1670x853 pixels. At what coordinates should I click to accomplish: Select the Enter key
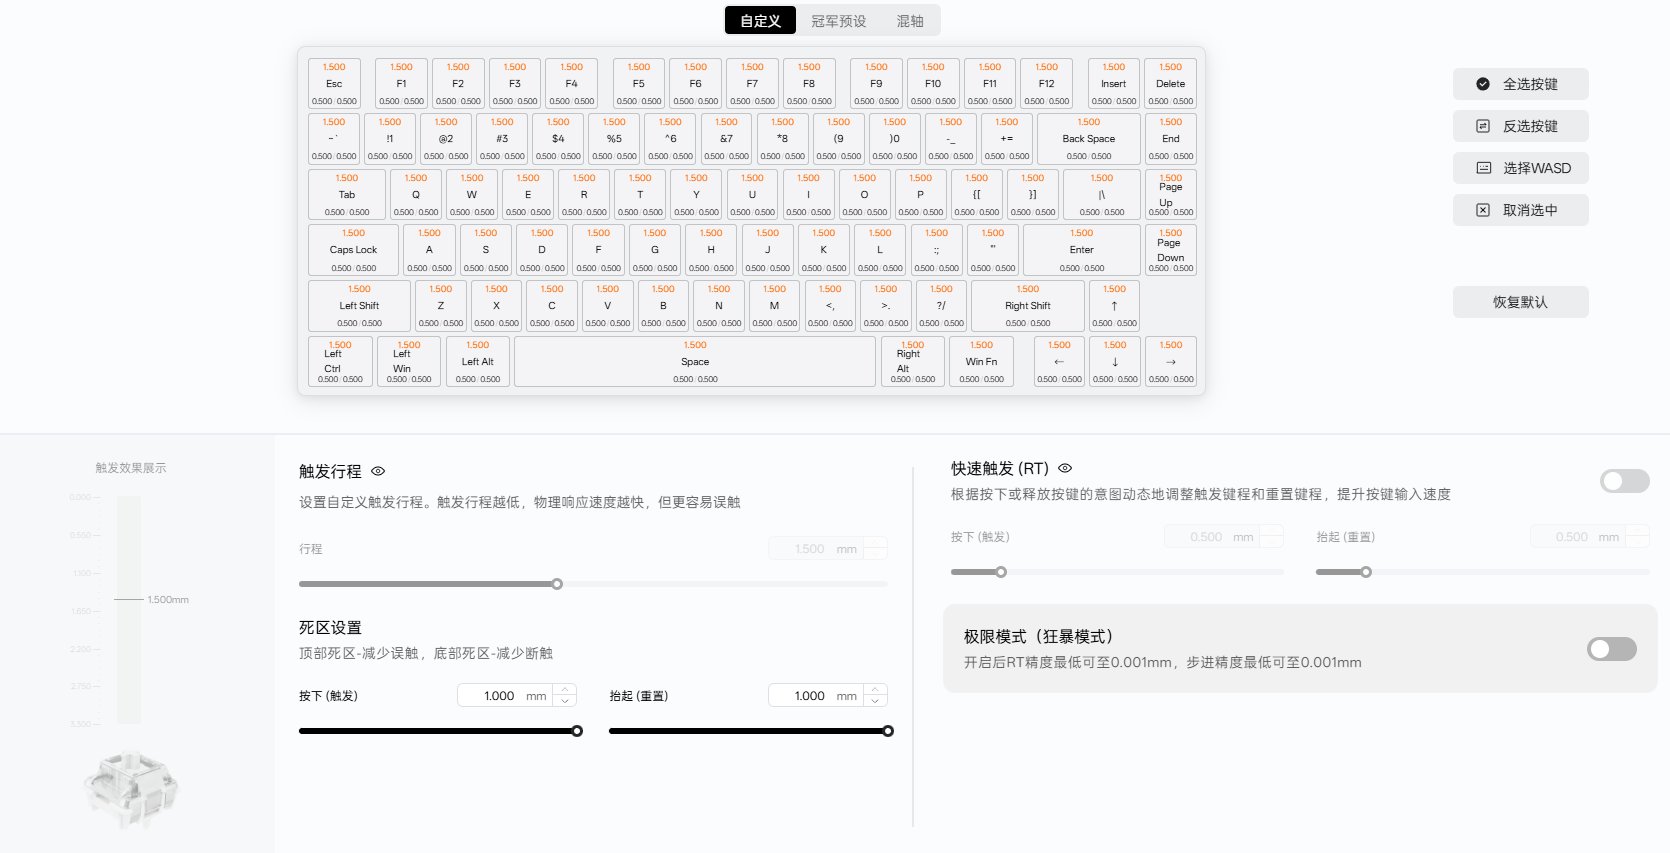(1082, 250)
